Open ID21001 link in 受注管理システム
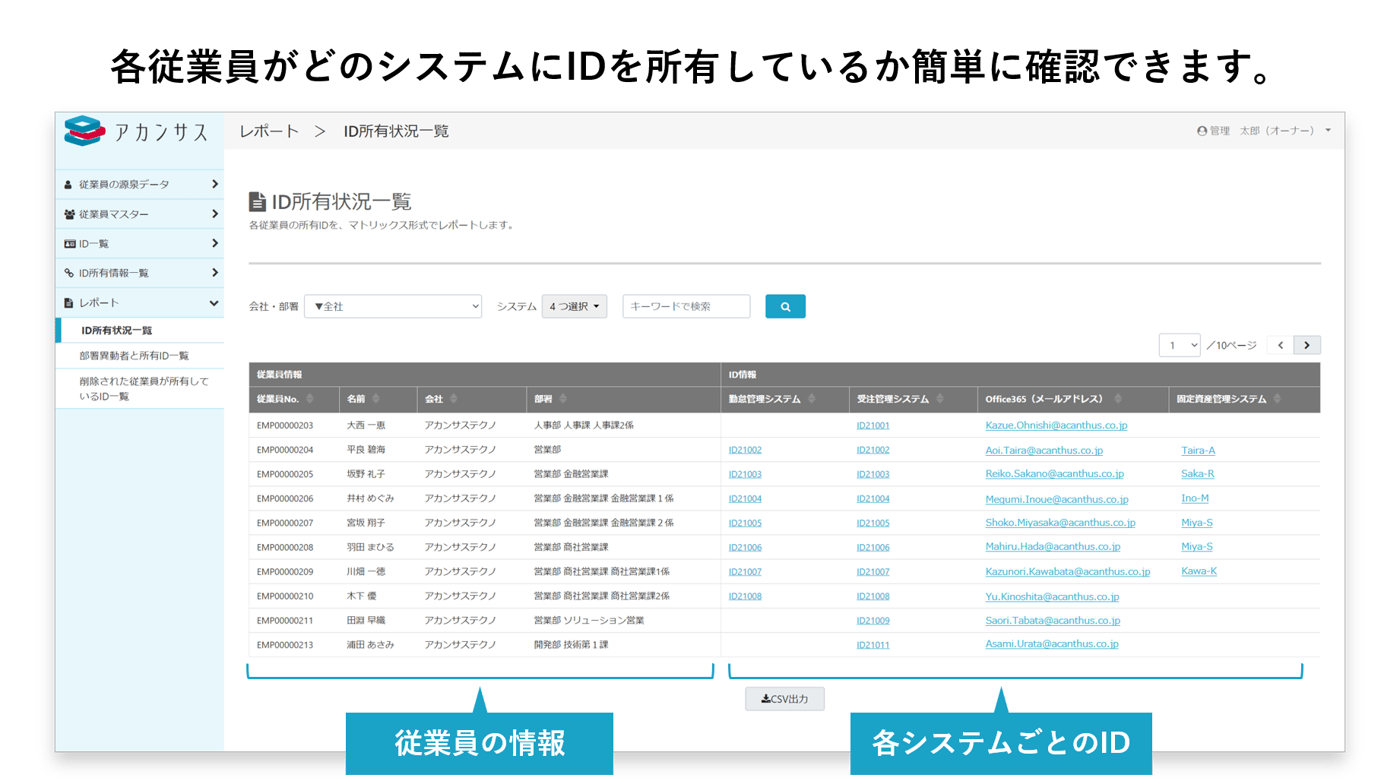This screenshot has width=1400, height=781. point(873,425)
